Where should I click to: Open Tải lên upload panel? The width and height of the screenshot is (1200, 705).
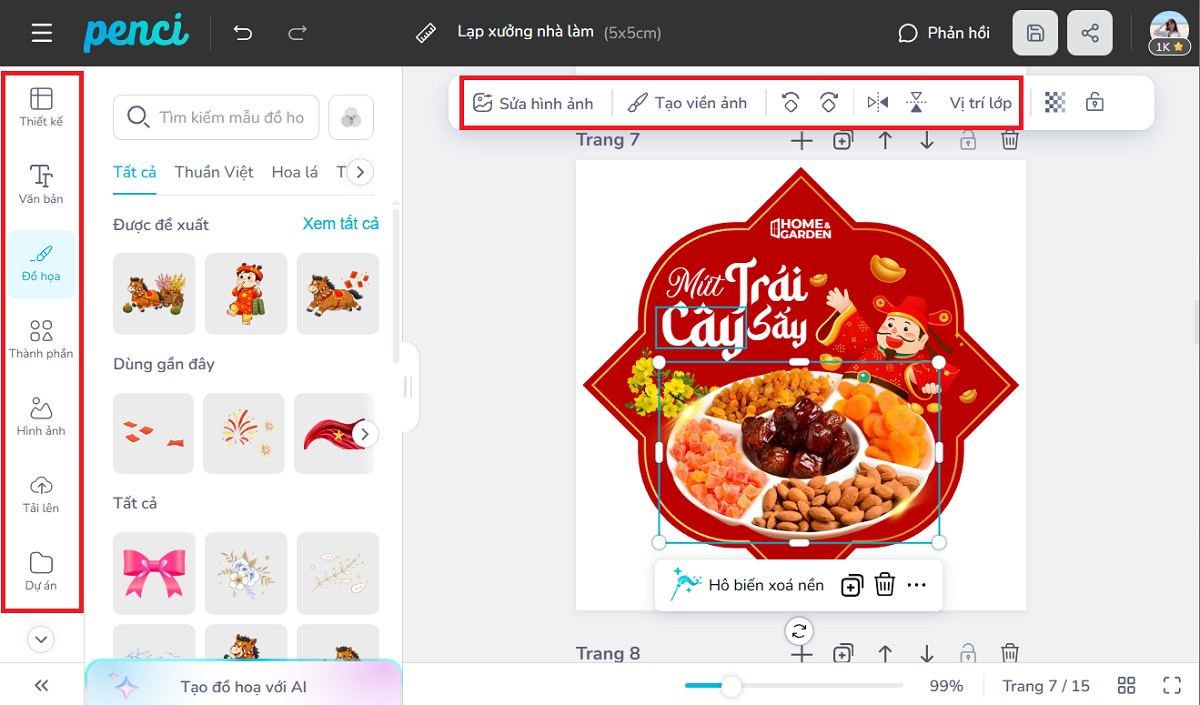pos(41,494)
